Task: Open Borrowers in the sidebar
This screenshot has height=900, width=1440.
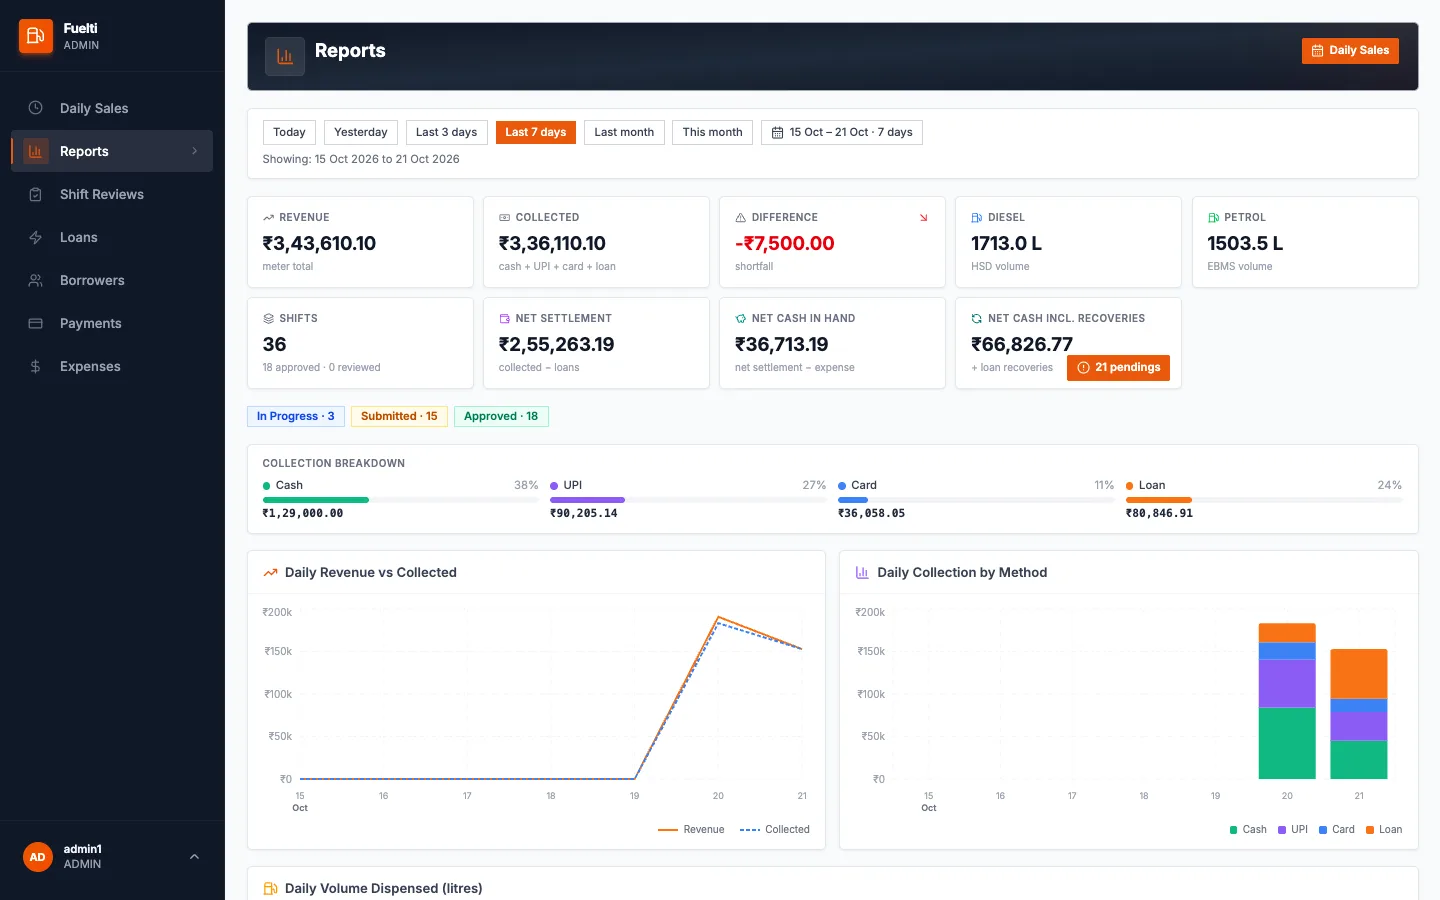Action: [x=112, y=280]
